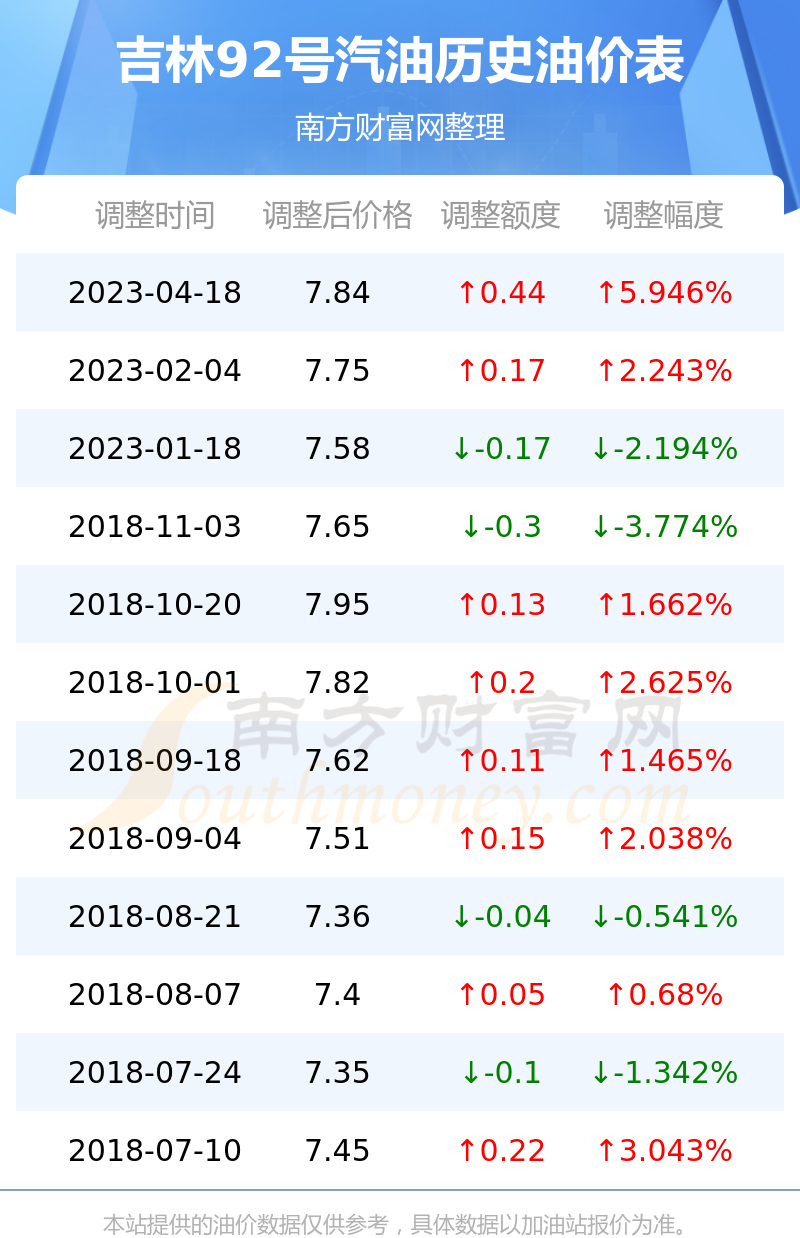Click the 2023-04-18 date cell
Screen dimensions: 800x1238
[x=155, y=293]
